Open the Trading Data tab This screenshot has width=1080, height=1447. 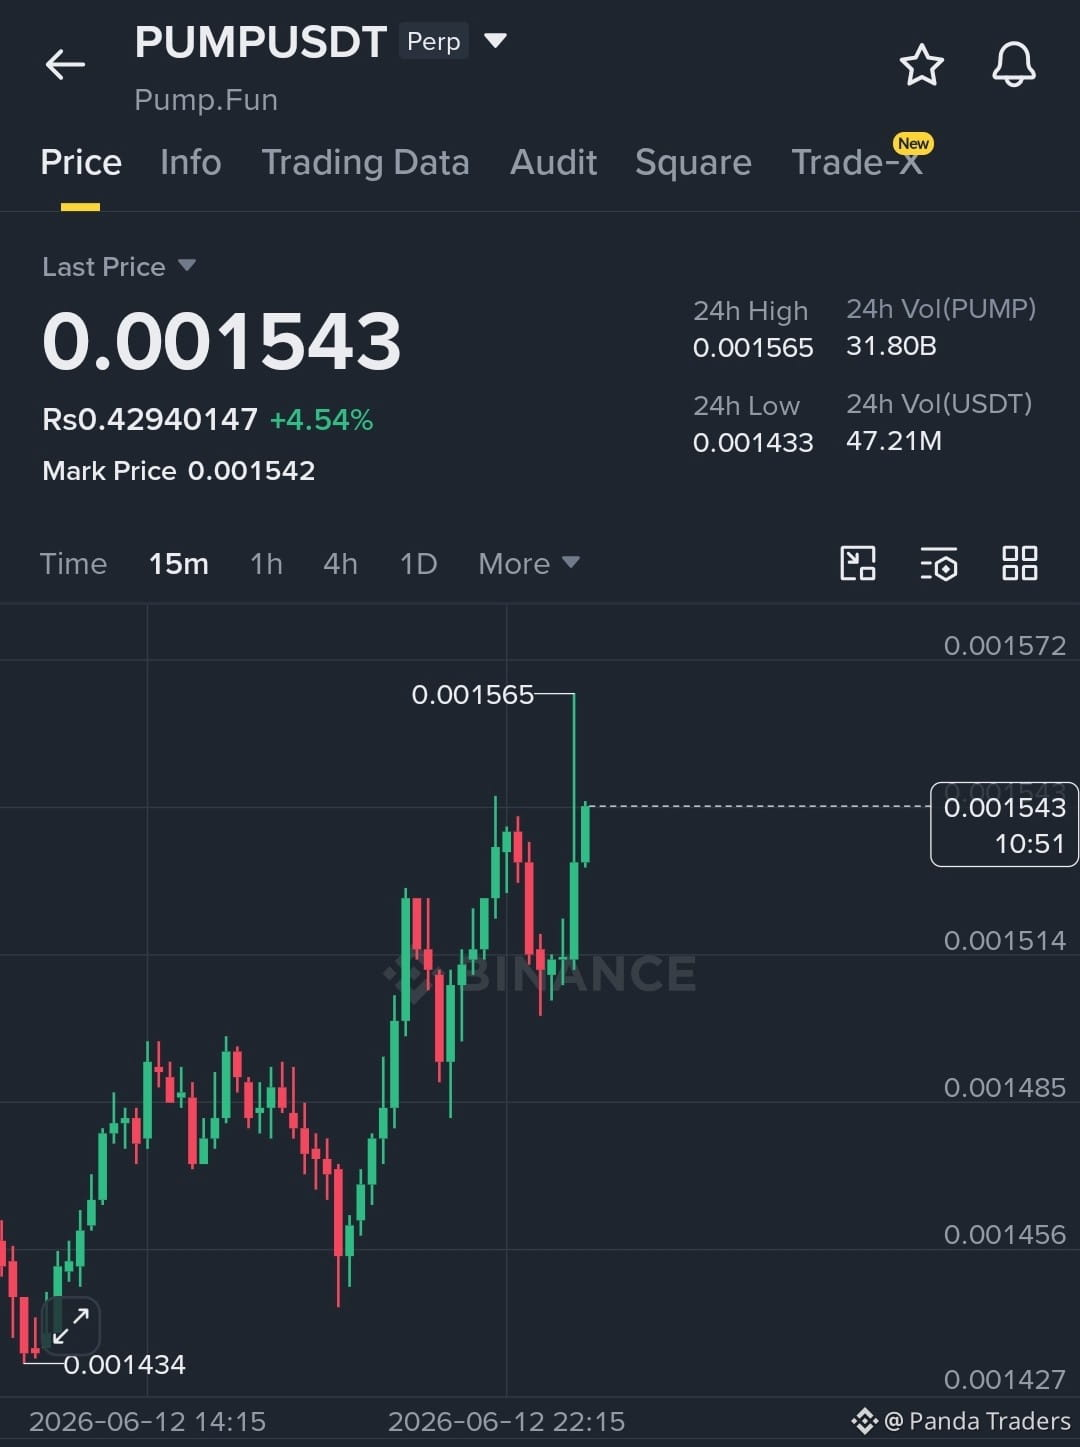pos(365,162)
